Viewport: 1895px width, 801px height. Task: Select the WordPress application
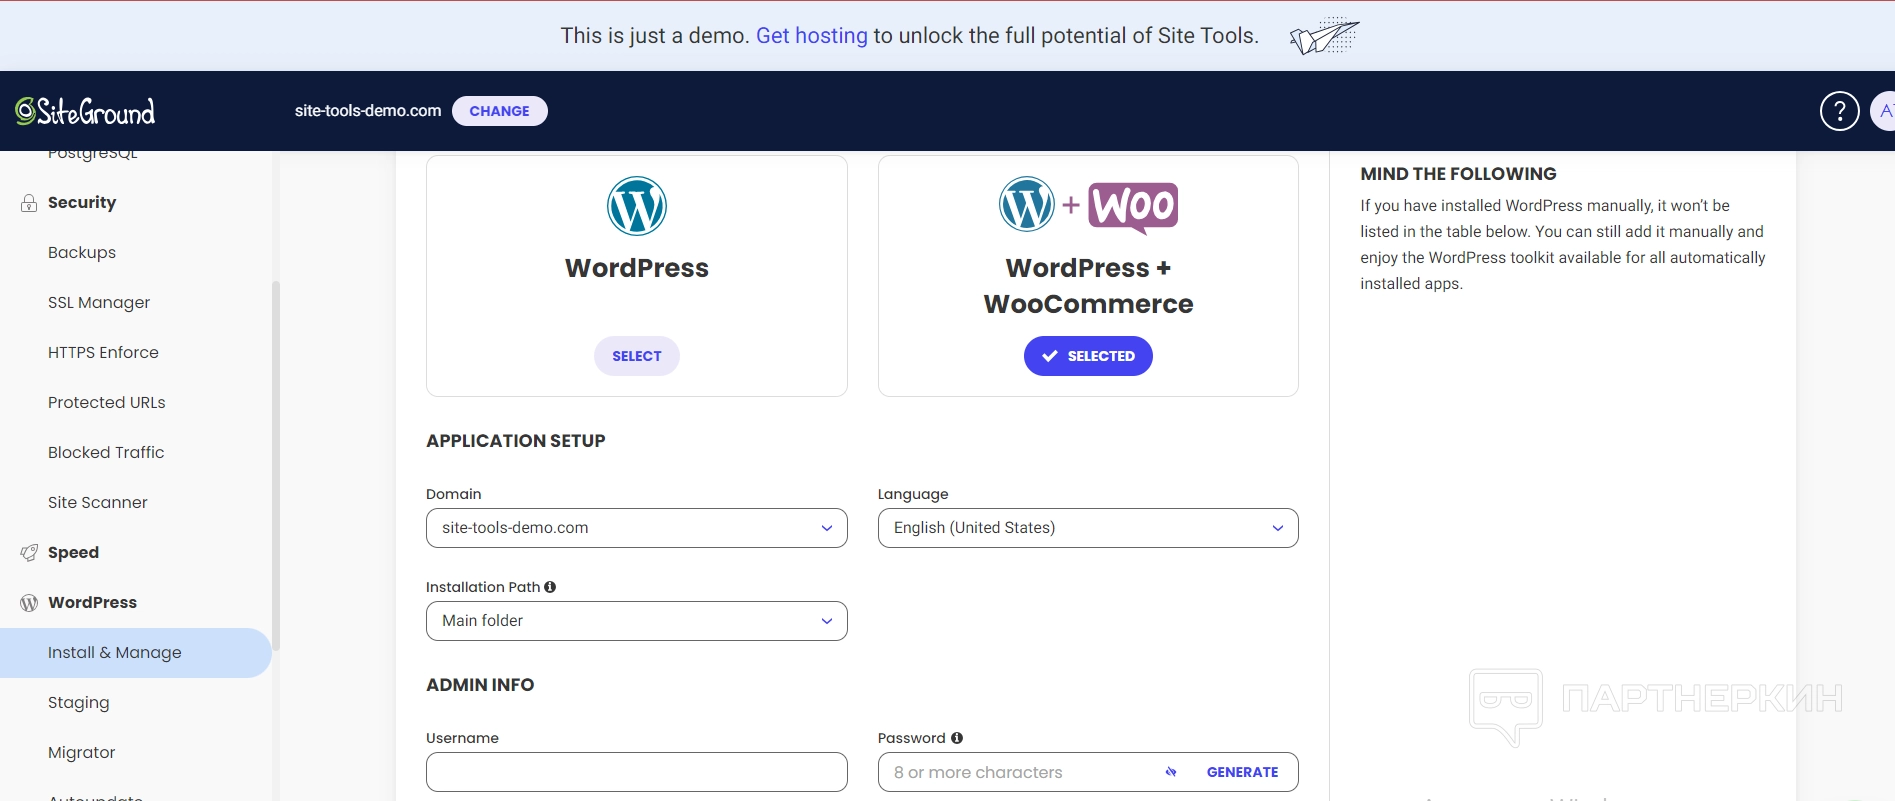point(637,356)
